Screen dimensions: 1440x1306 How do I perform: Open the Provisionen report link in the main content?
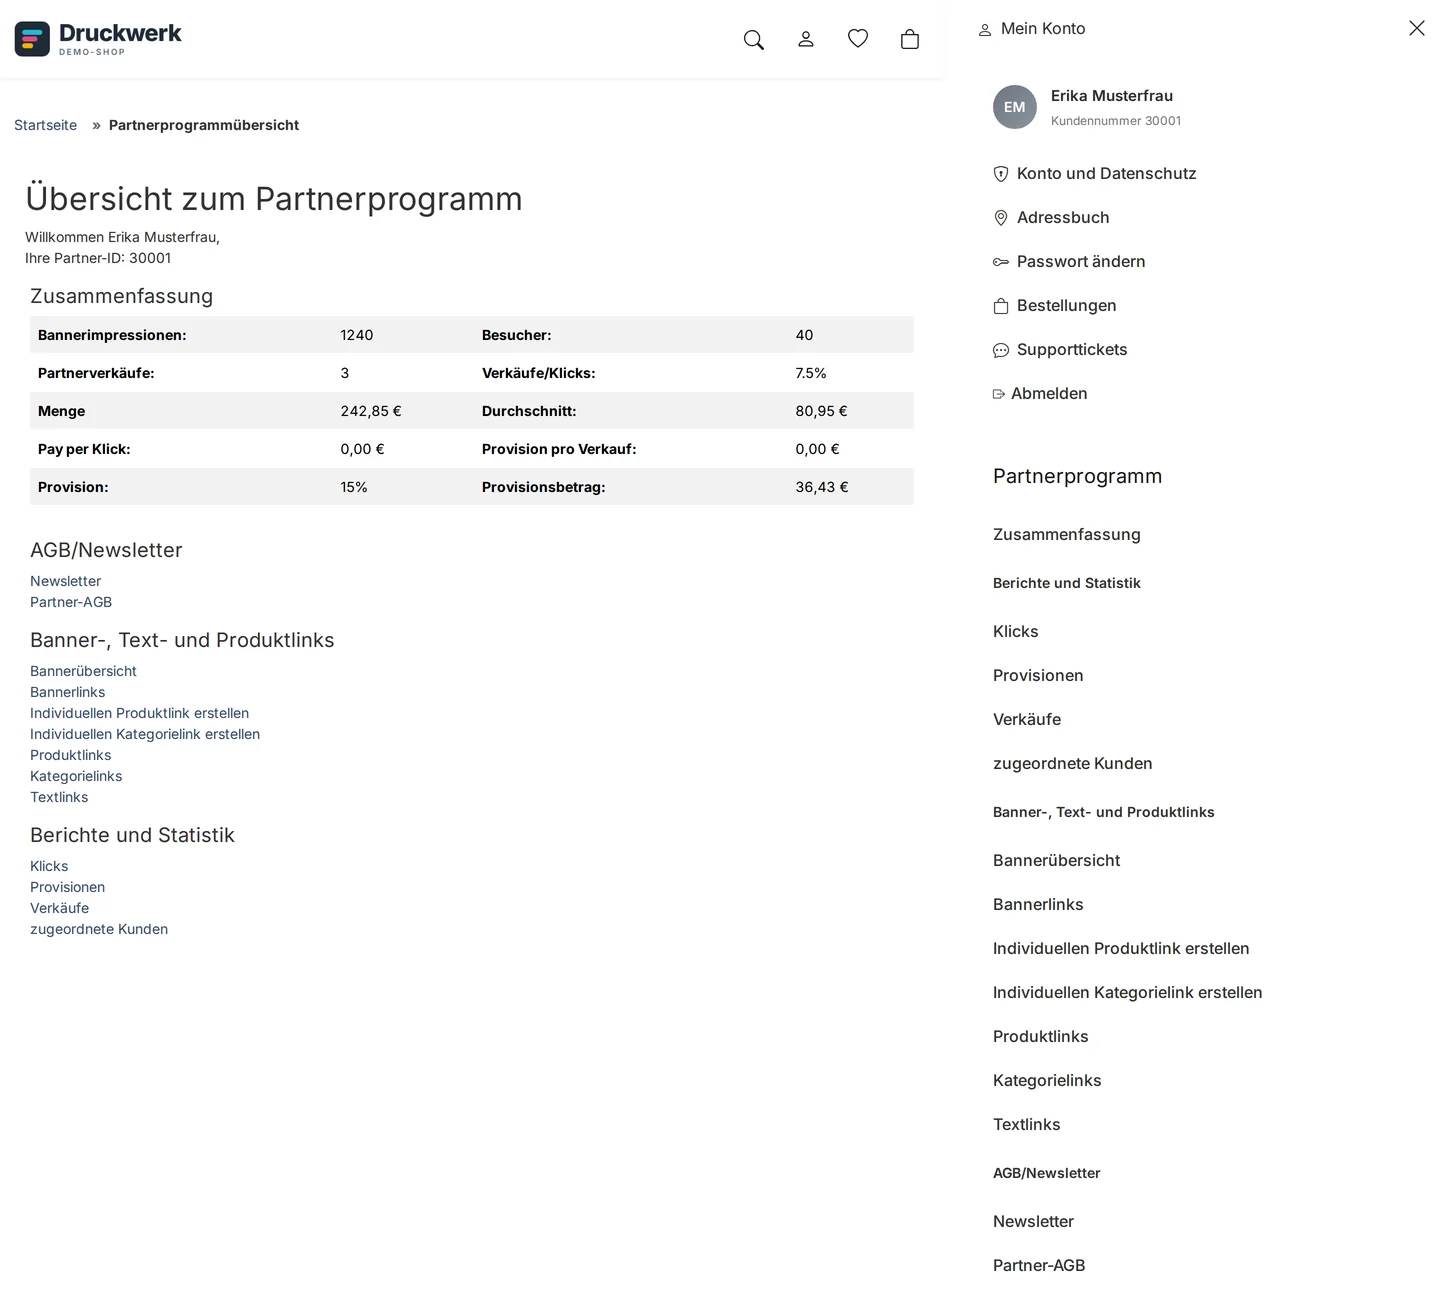(67, 887)
